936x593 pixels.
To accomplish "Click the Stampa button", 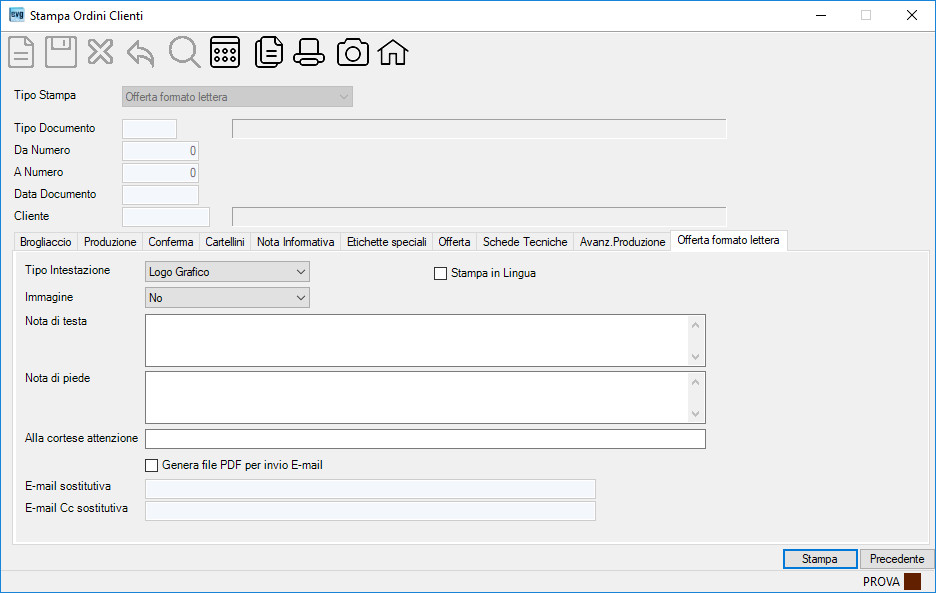I will [820, 559].
